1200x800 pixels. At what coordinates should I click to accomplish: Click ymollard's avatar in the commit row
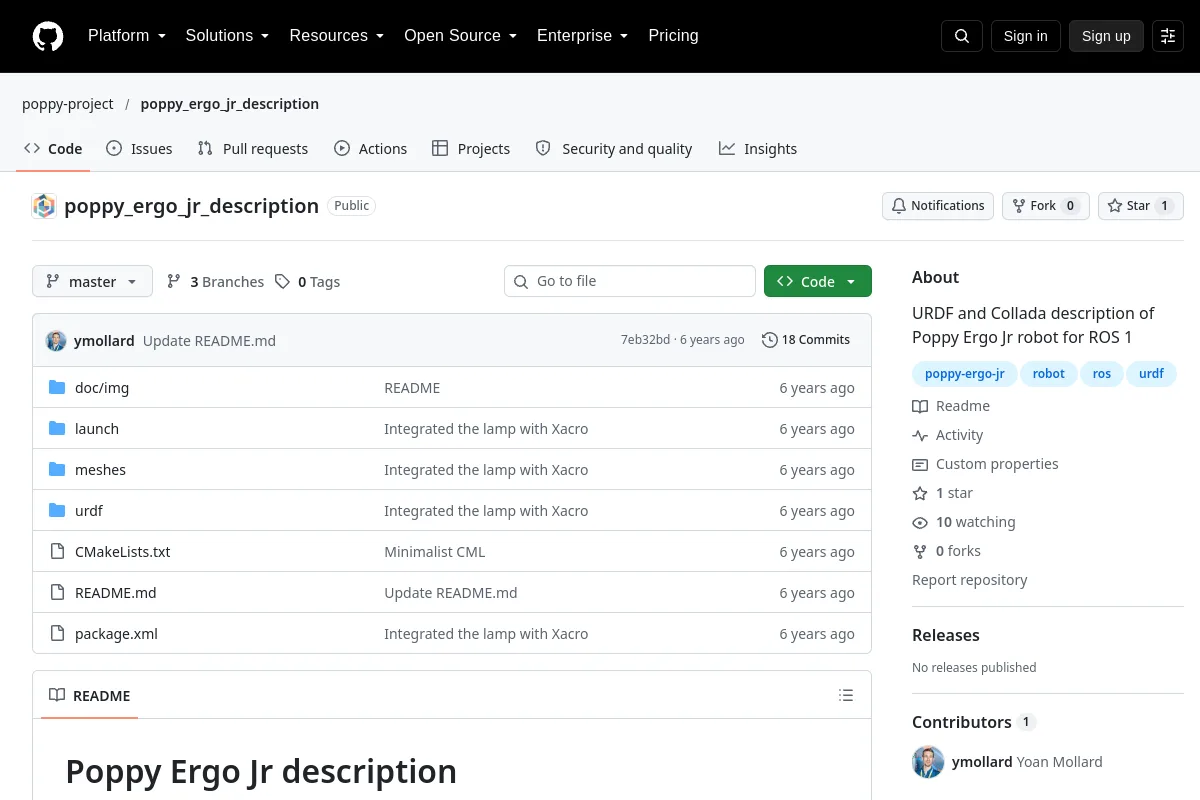coord(56,340)
